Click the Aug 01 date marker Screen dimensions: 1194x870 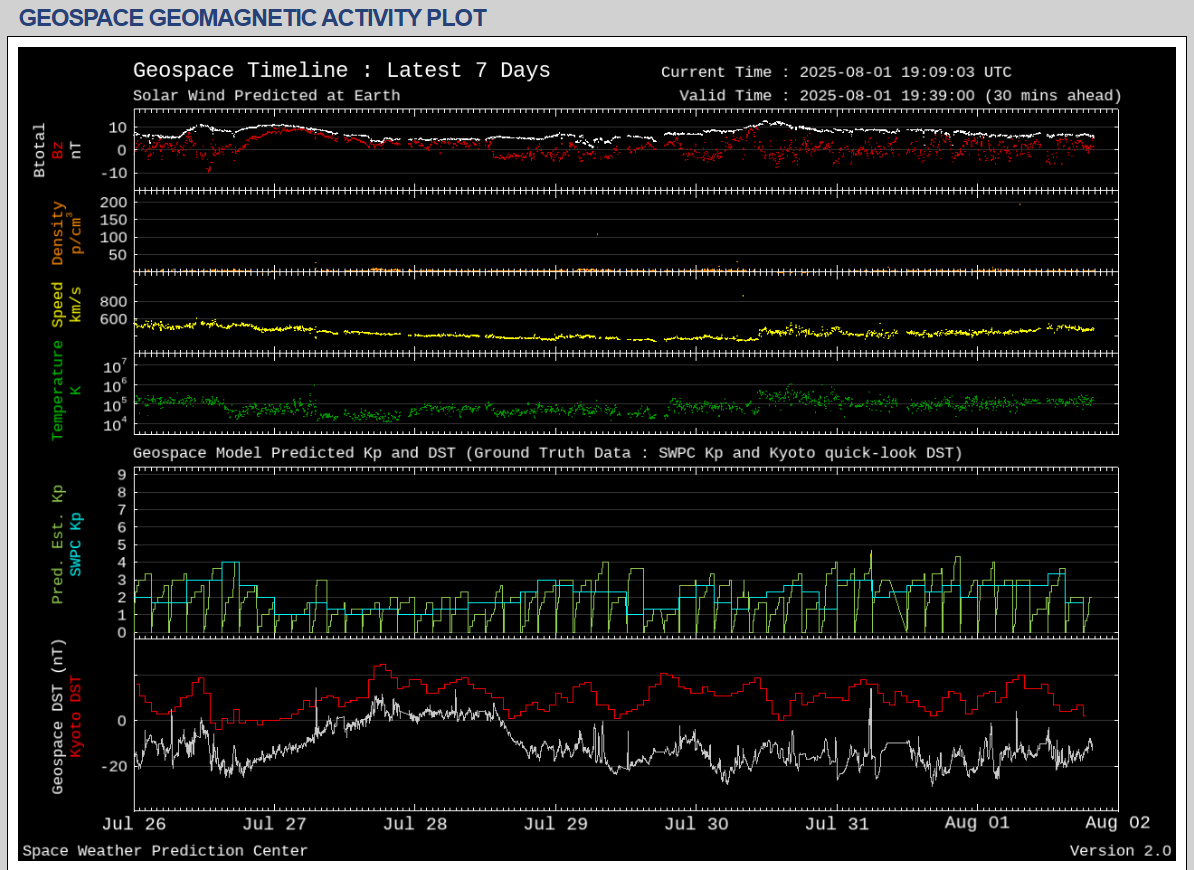tap(977, 824)
